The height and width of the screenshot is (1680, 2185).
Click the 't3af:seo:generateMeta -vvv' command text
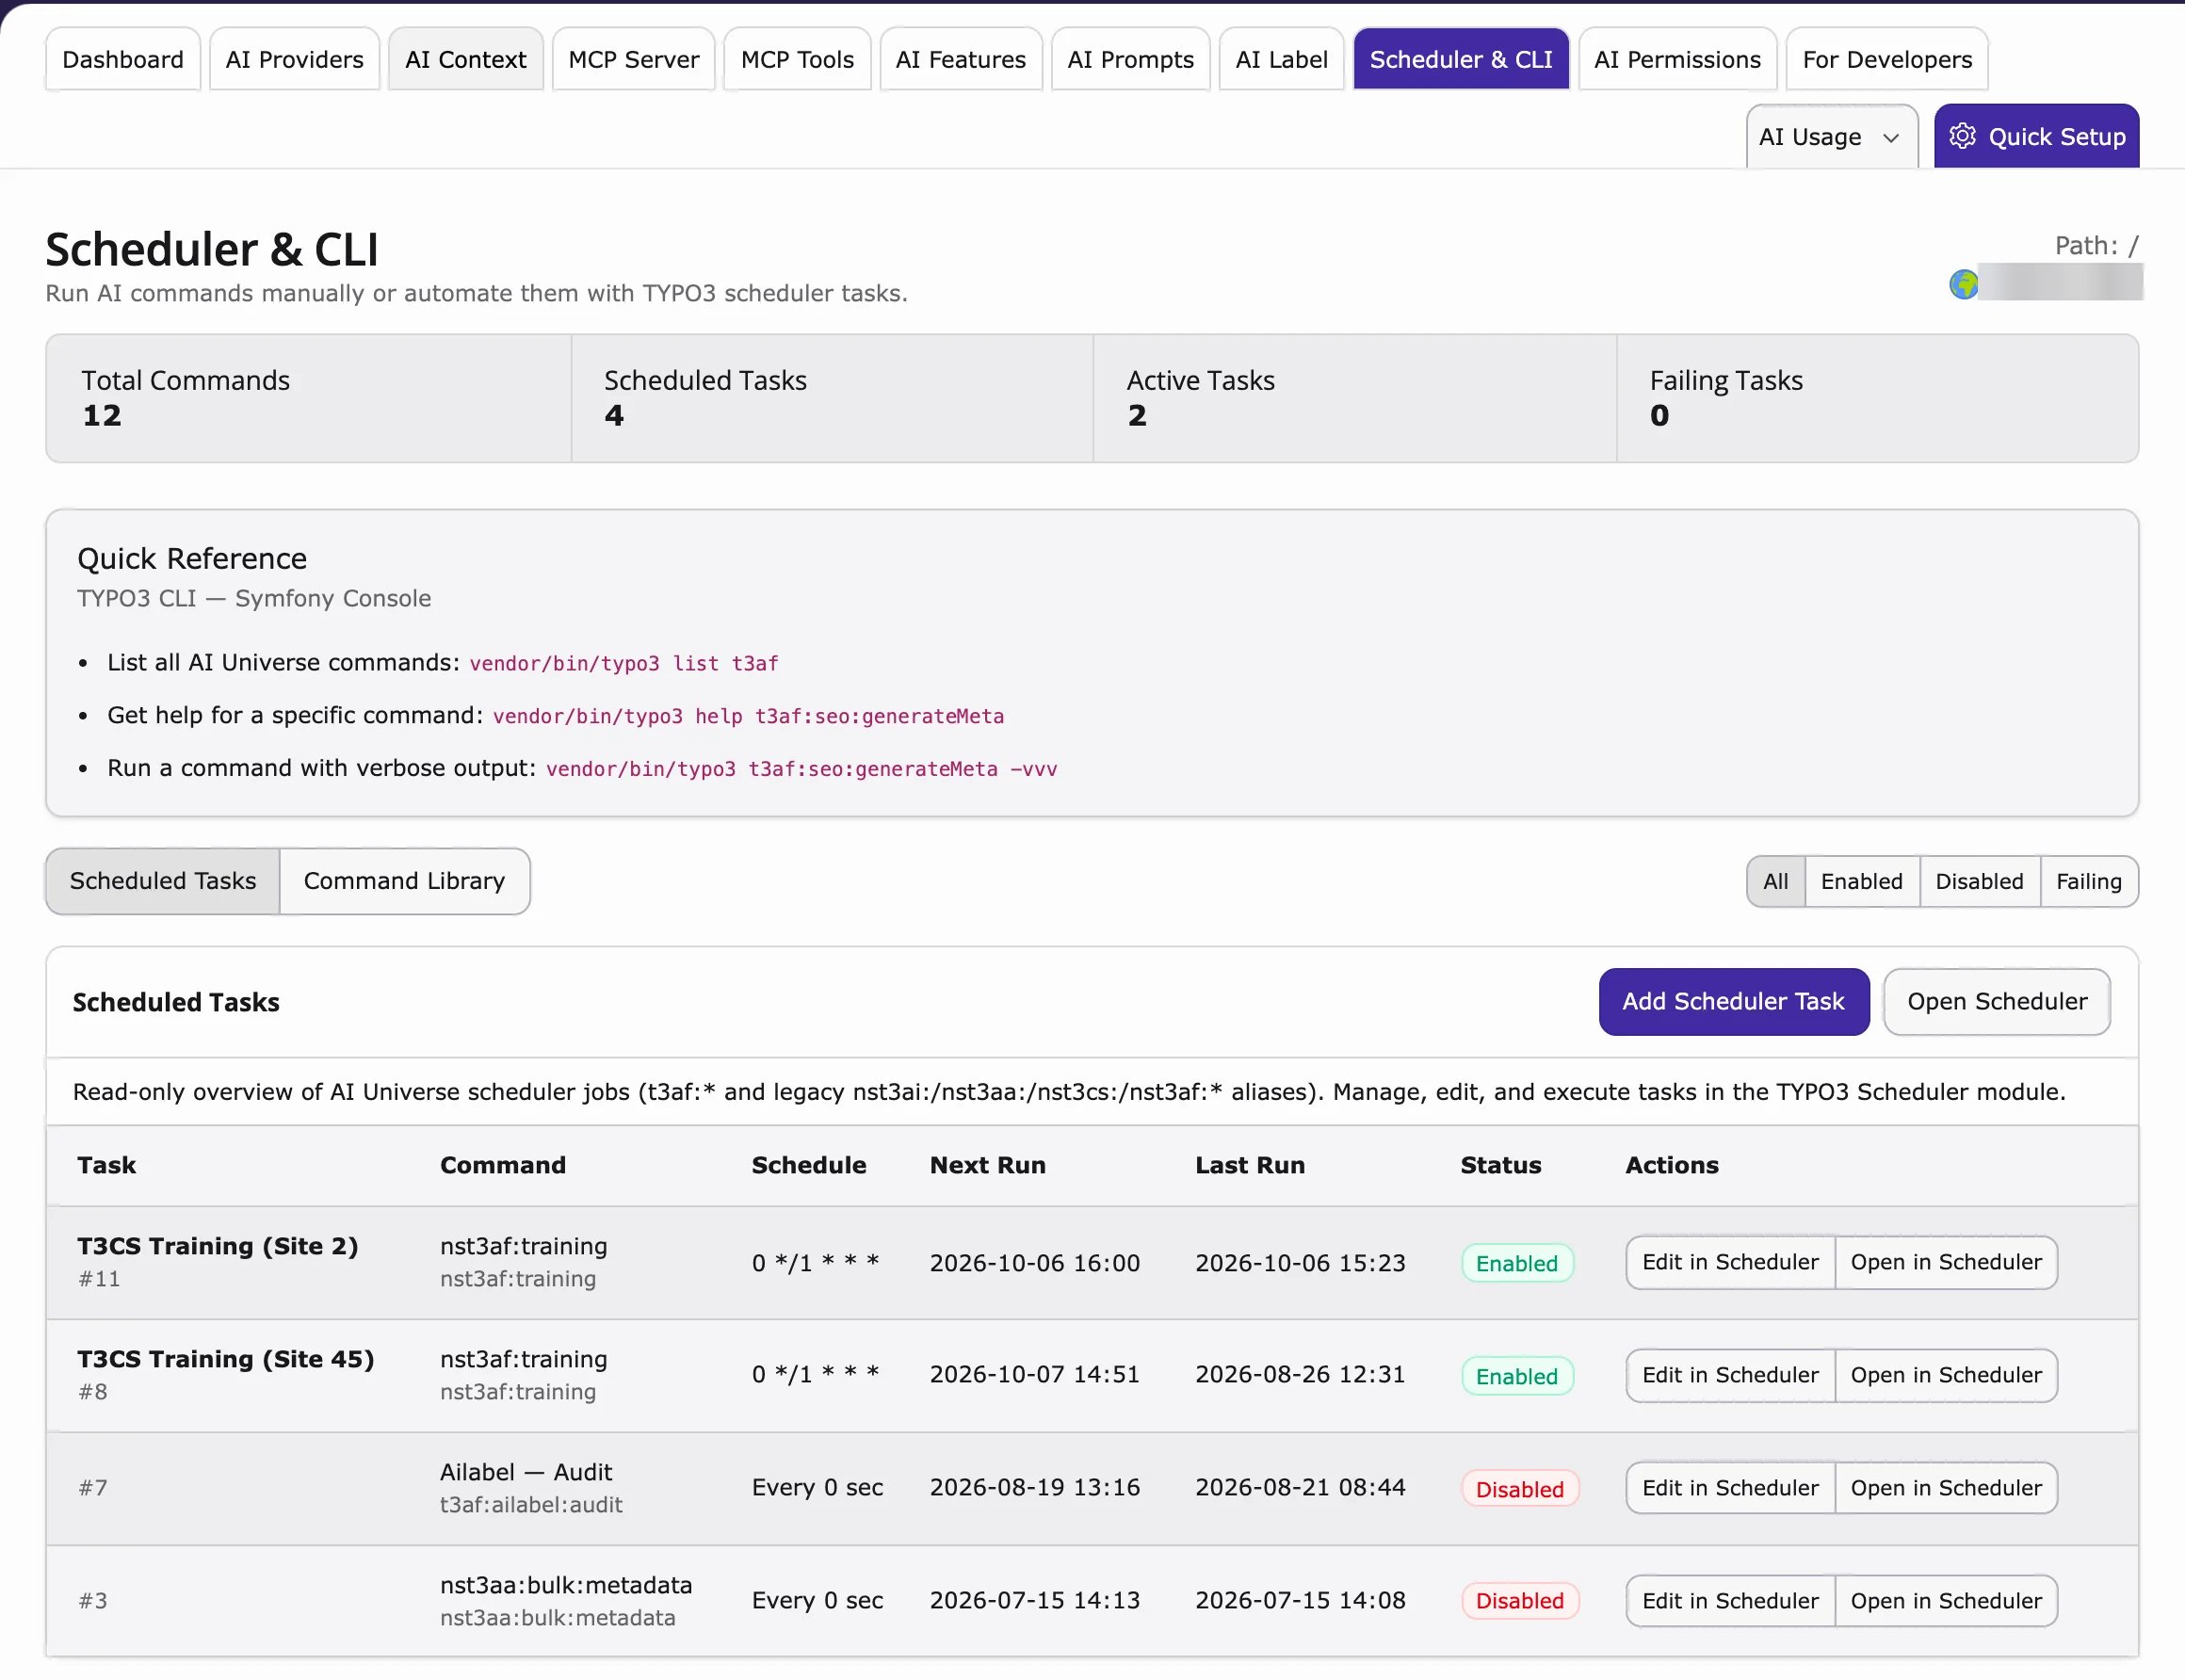902,769
